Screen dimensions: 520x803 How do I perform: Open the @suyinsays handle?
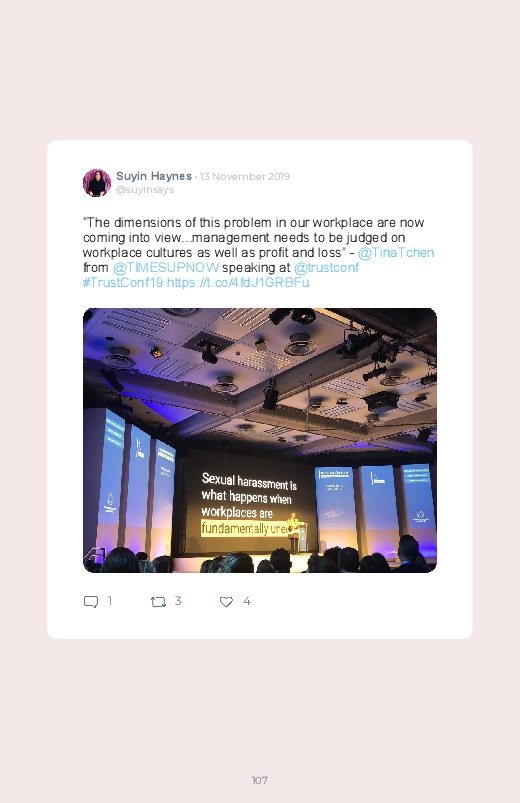145,190
